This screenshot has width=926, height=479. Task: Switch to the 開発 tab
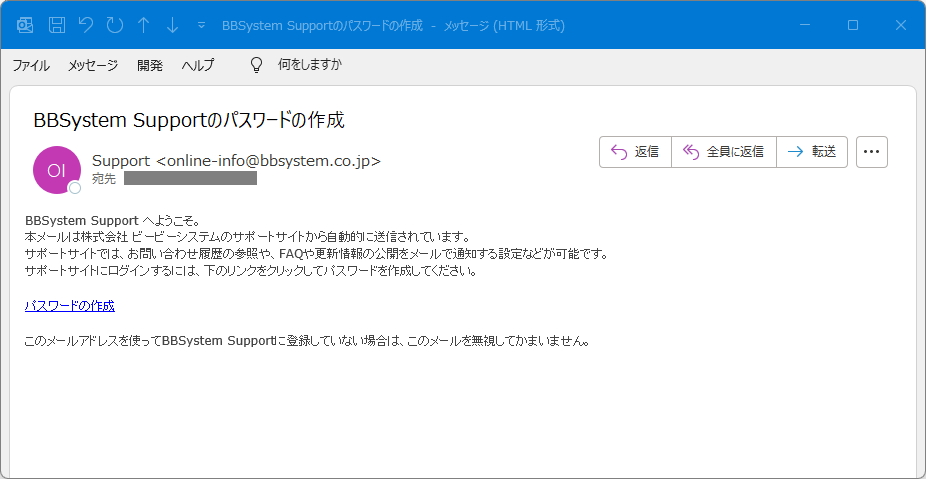pos(150,65)
